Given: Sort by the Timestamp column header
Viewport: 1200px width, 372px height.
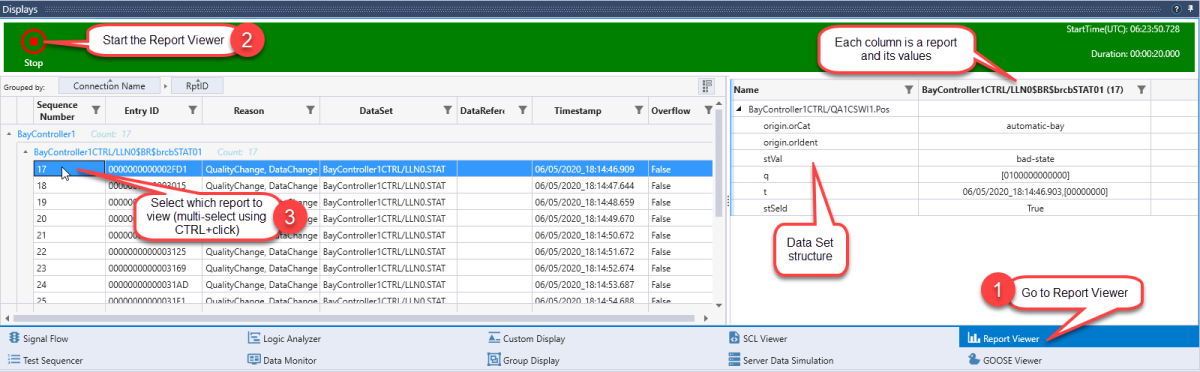Looking at the screenshot, I should 577,110.
